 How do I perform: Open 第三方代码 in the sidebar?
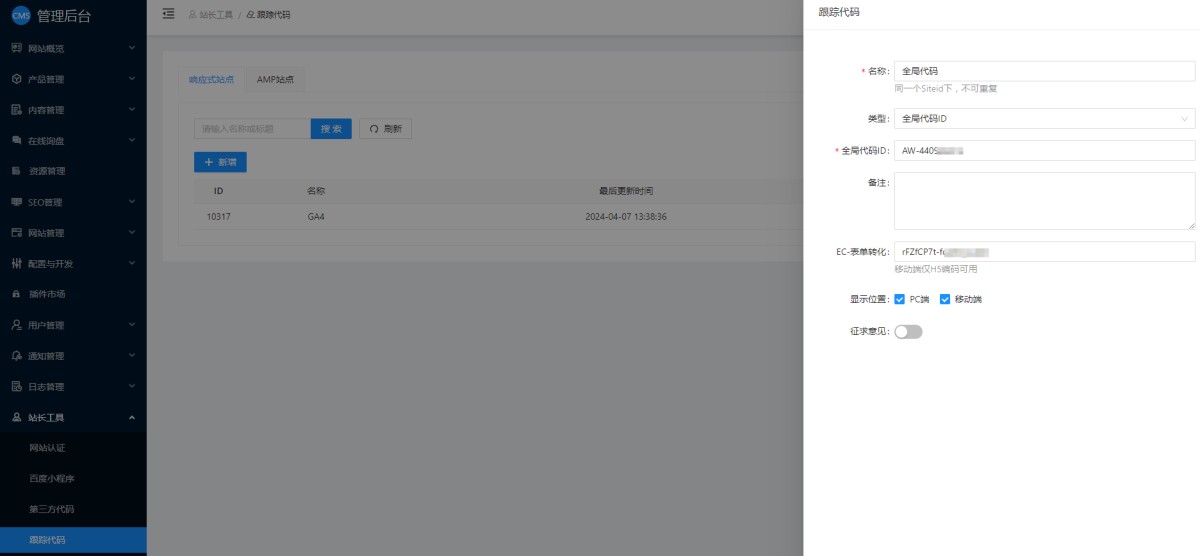pos(52,509)
